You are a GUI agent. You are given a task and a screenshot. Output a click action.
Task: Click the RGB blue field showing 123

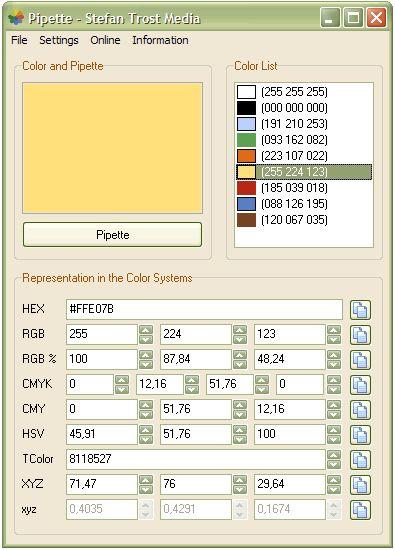290,334
